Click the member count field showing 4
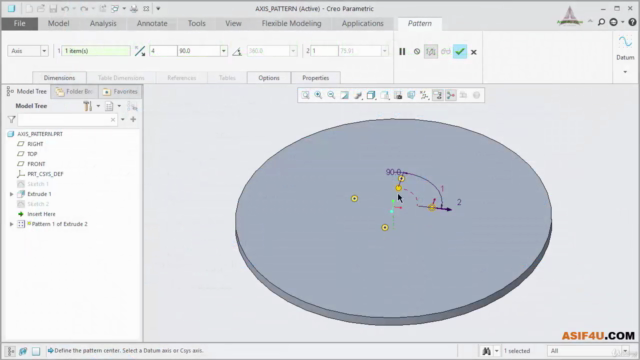This screenshot has height=360, width=640. coord(163,51)
